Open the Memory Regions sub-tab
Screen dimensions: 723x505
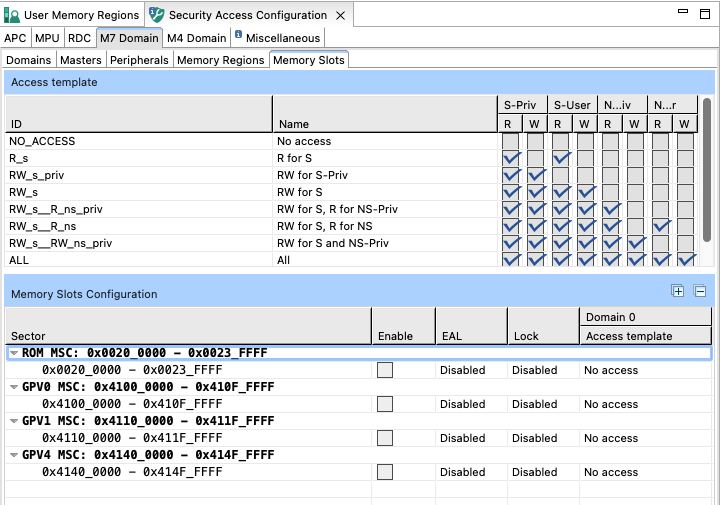pos(221,60)
